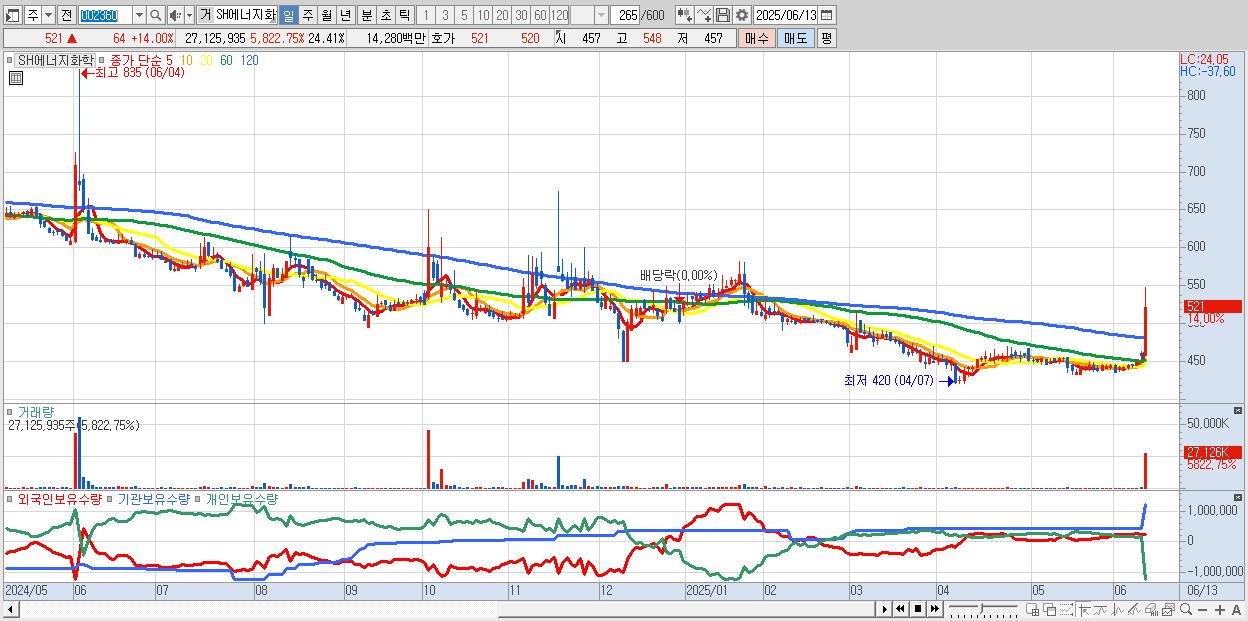Select the 30 interval button

(x=521, y=15)
